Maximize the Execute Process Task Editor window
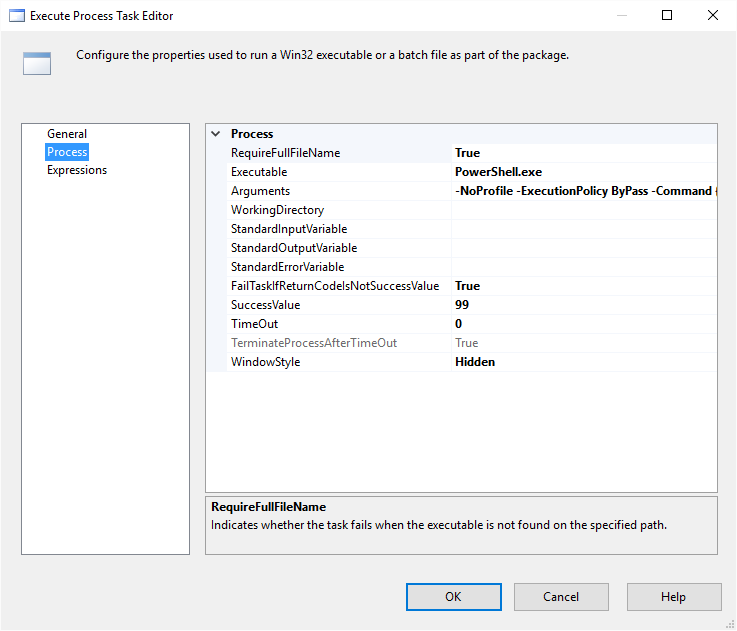Screen dimensions: 737x631 (666, 15)
